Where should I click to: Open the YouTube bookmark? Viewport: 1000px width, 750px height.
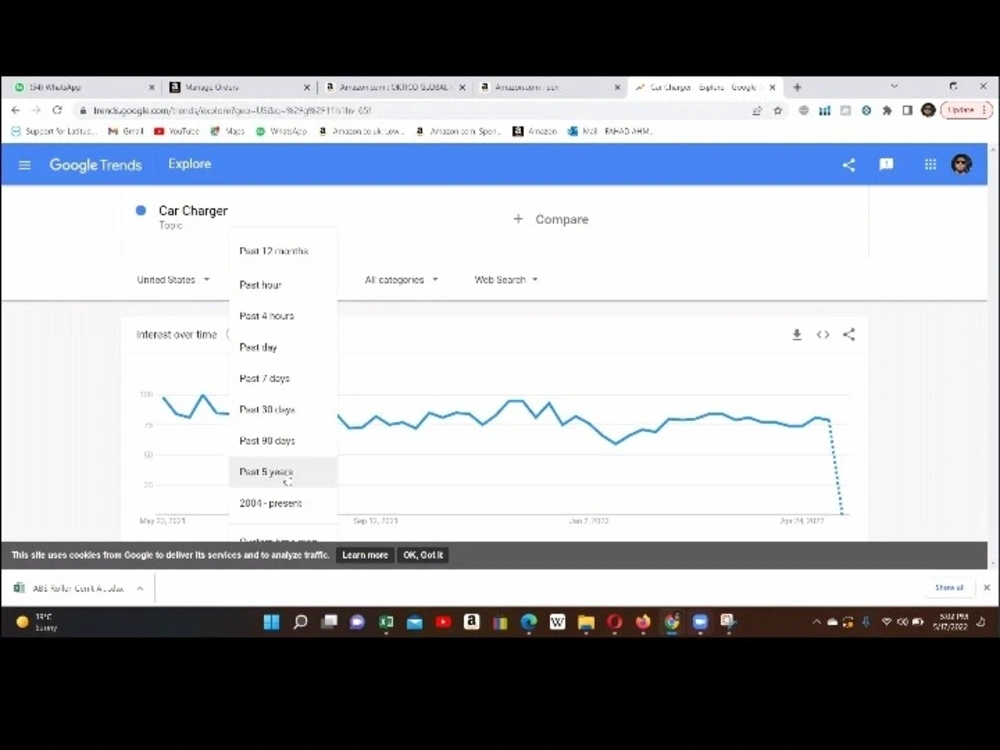[x=177, y=131]
